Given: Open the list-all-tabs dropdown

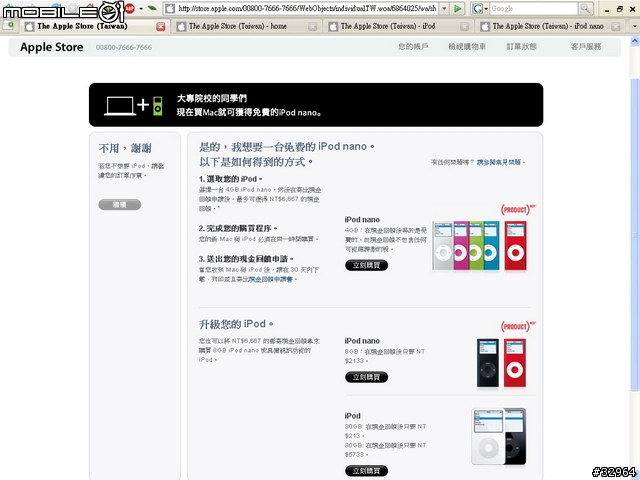Looking at the screenshot, I should [634, 27].
